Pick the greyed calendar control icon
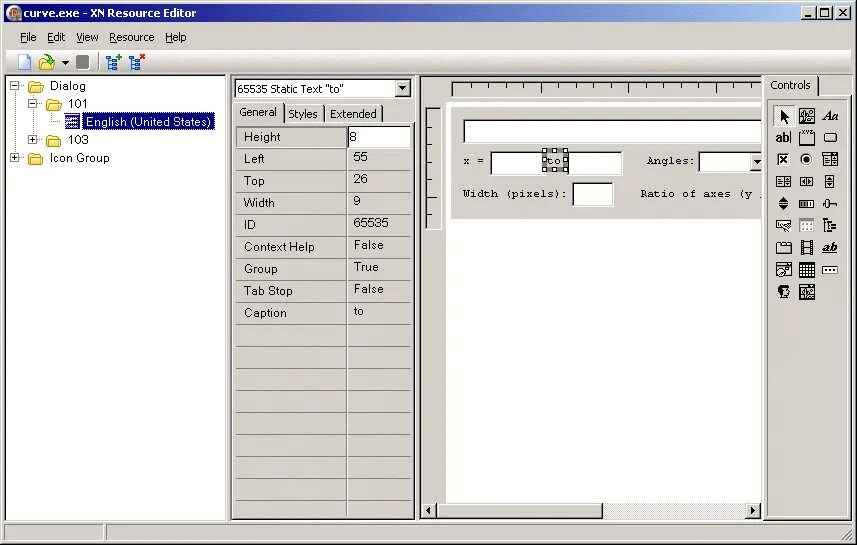Viewport: 857px width, 545px height. (807, 225)
